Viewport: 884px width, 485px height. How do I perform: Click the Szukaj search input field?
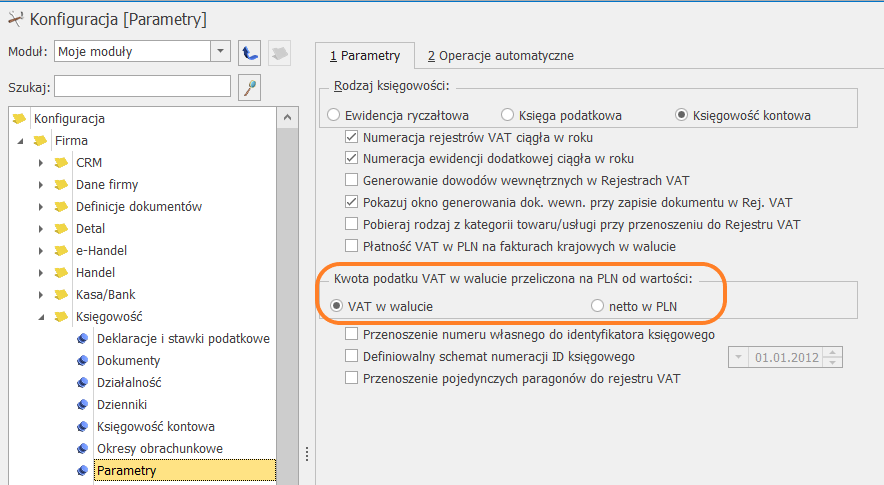point(143,86)
